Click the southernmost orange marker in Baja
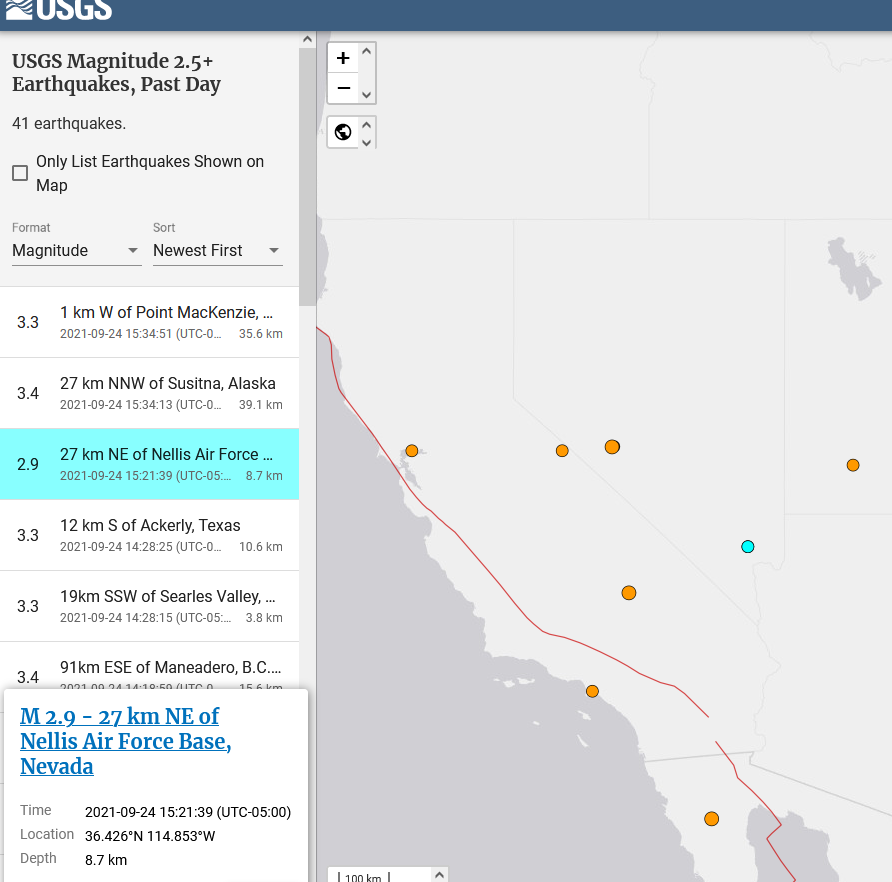This screenshot has height=882, width=892. (712, 819)
